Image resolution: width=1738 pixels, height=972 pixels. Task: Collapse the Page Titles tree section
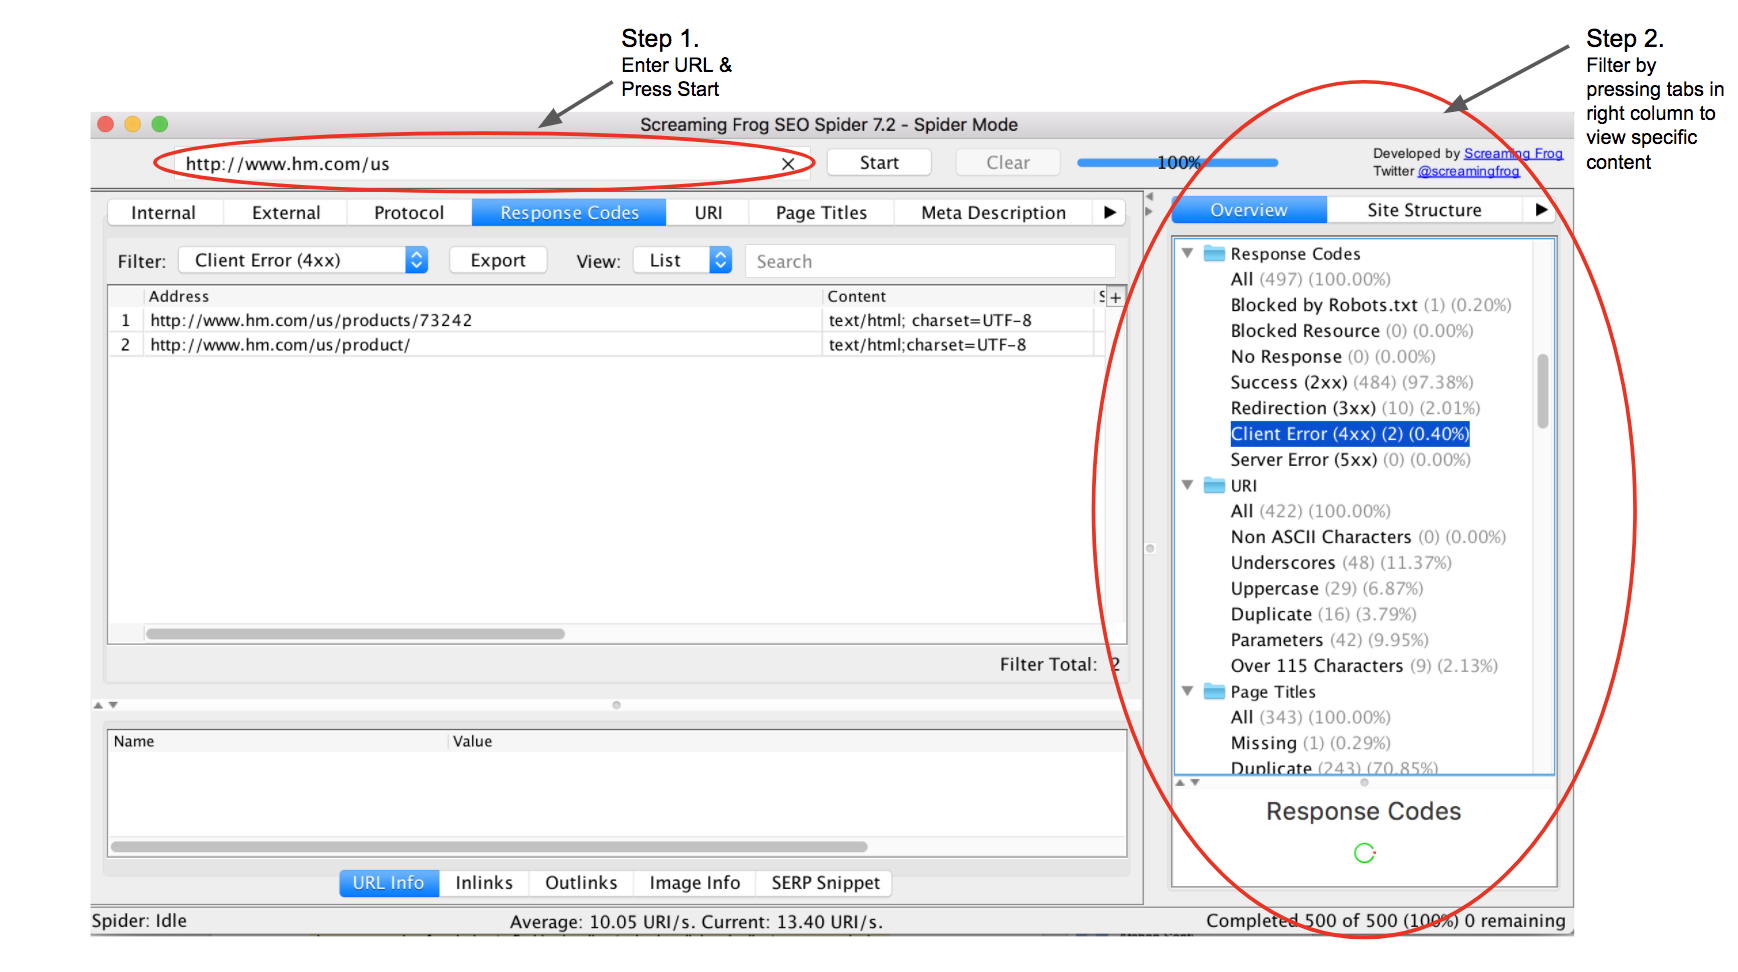[1187, 691]
